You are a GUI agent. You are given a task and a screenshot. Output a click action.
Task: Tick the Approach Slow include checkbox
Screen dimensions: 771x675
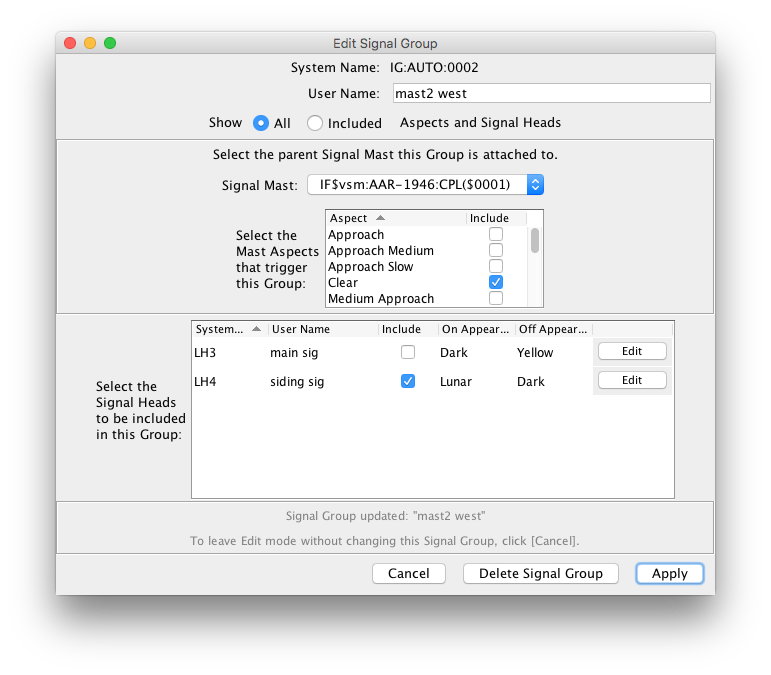[x=496, y=267]
